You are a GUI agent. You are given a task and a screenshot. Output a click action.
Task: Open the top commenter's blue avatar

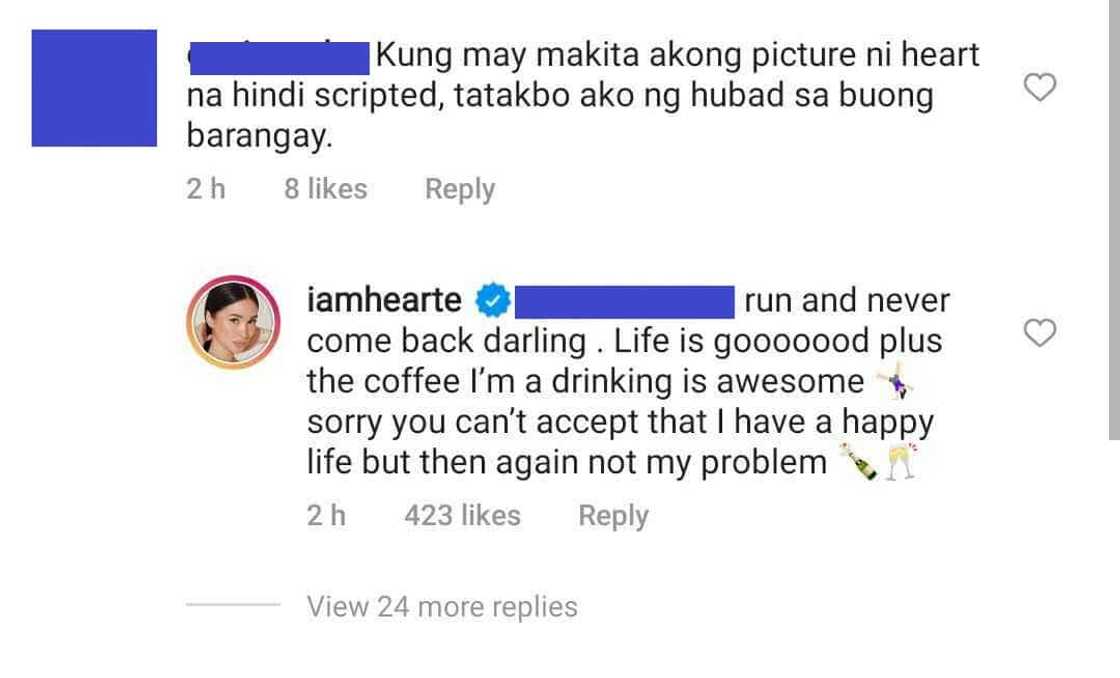[94, 88]
